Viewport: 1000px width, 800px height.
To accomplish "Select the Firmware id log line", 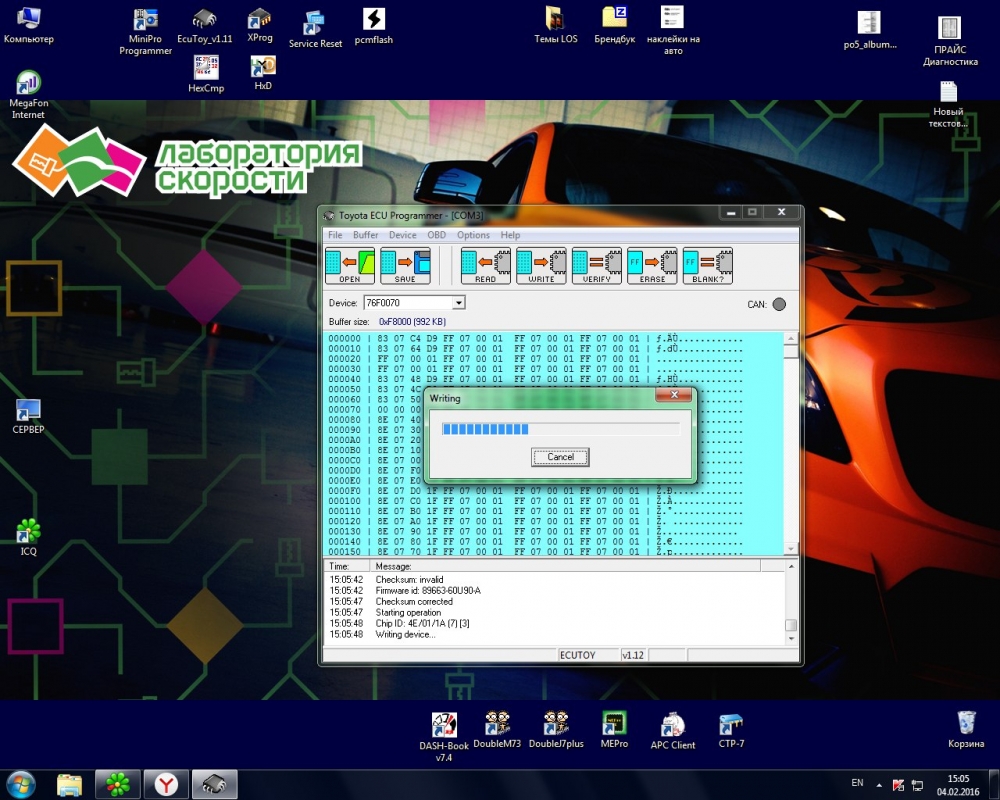I will [x=428, y=591].
